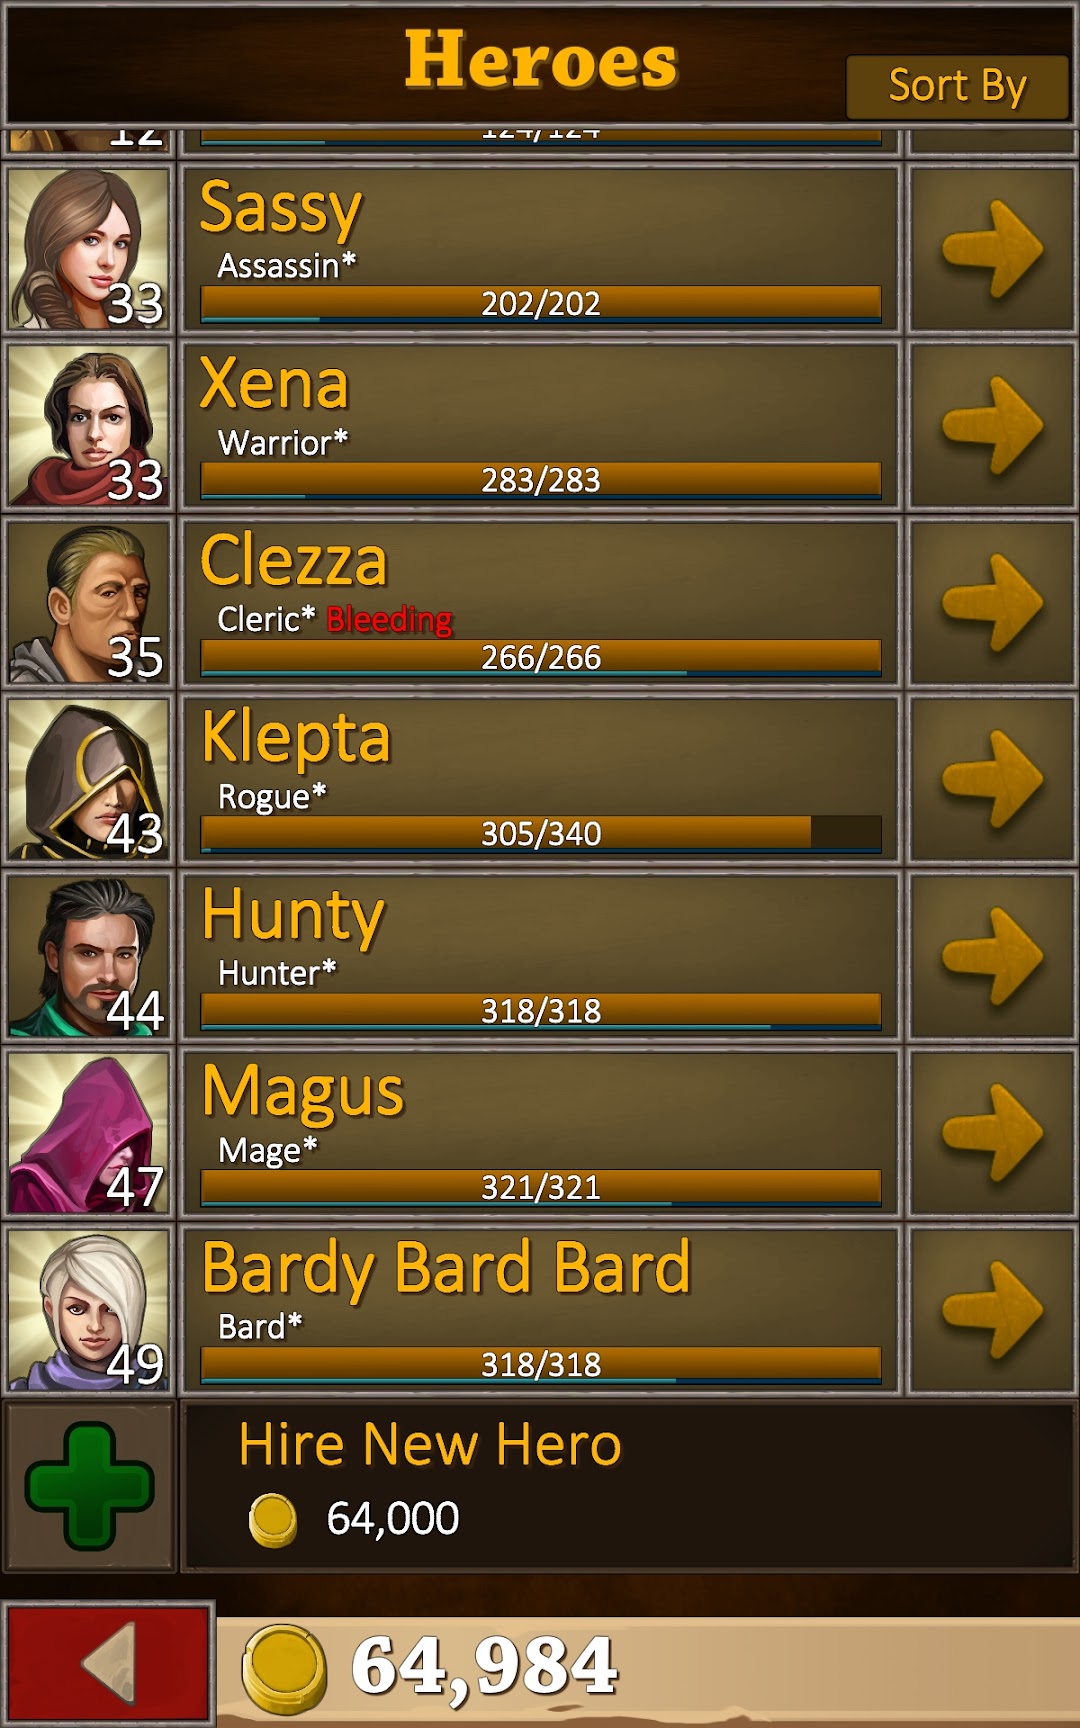Screen dimensions: 1080x1728
Task: Tap Klepta's hooded rogue portrait
Action: pyautogui.click(x=90, y=780)
